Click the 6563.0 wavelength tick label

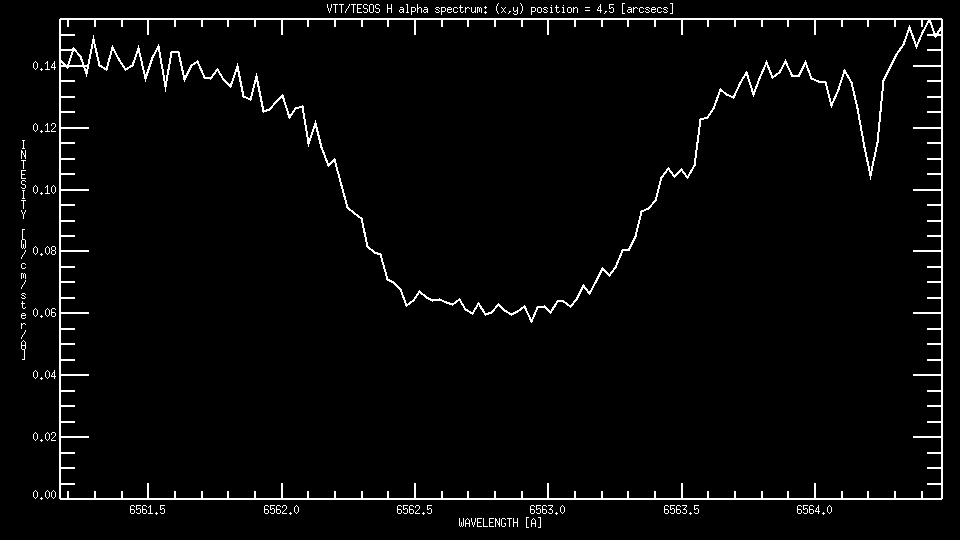click(548, 509)
